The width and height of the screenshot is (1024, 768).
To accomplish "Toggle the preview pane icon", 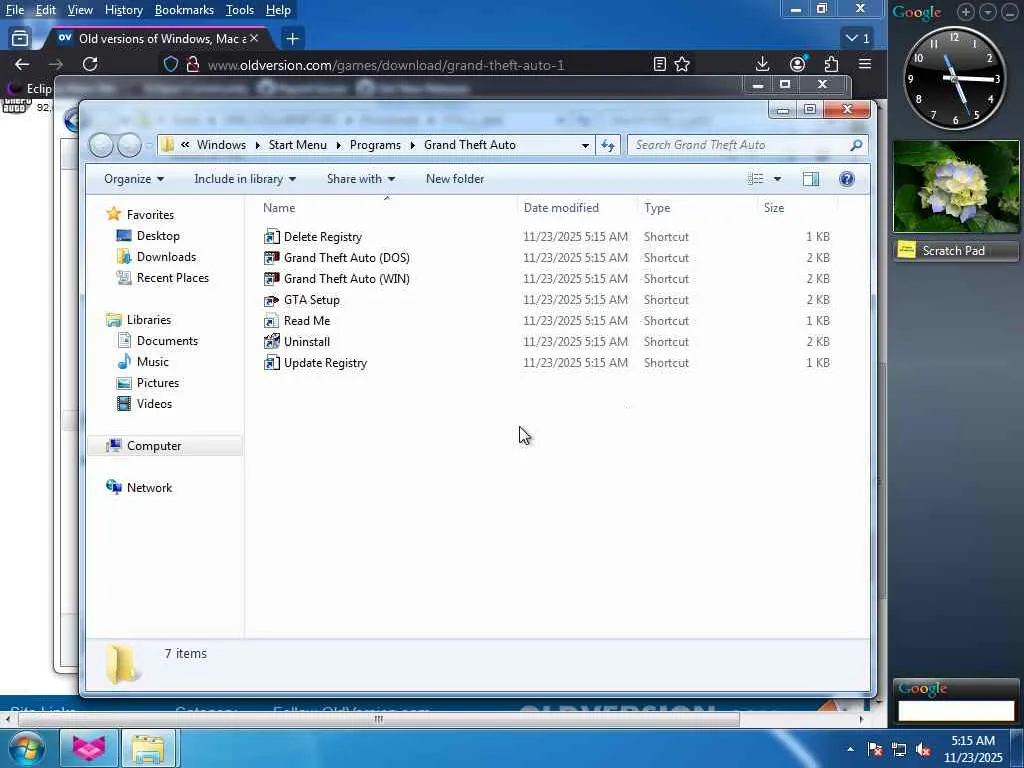I will 810,179.
